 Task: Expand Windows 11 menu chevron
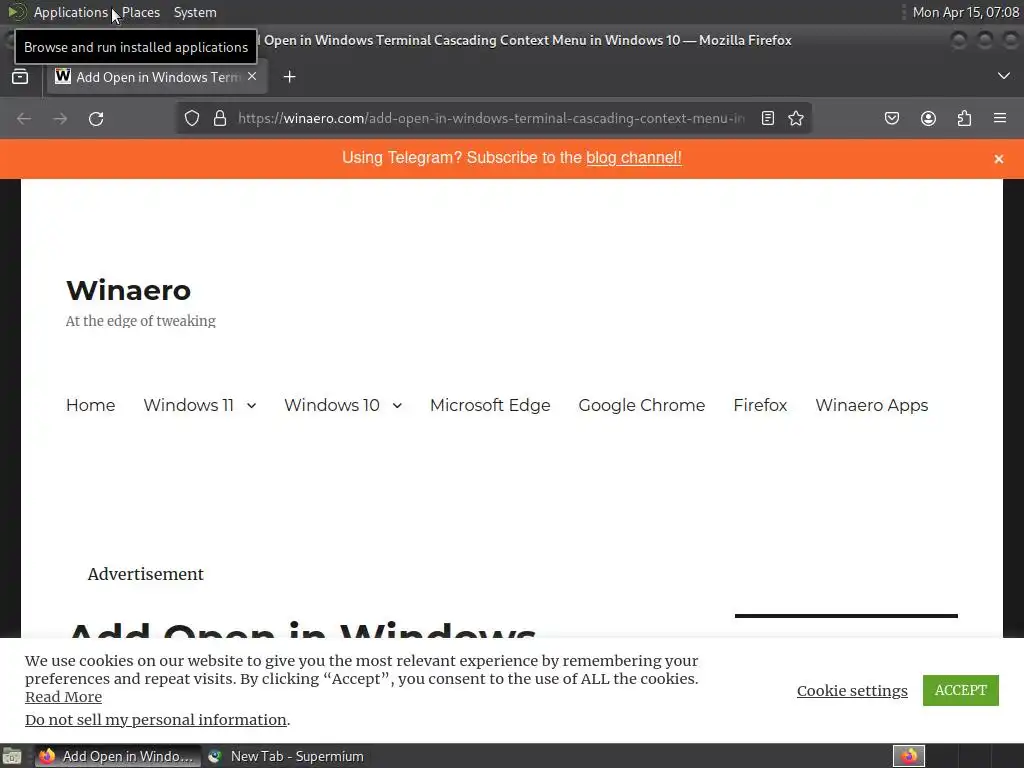[x=251, y=406]
